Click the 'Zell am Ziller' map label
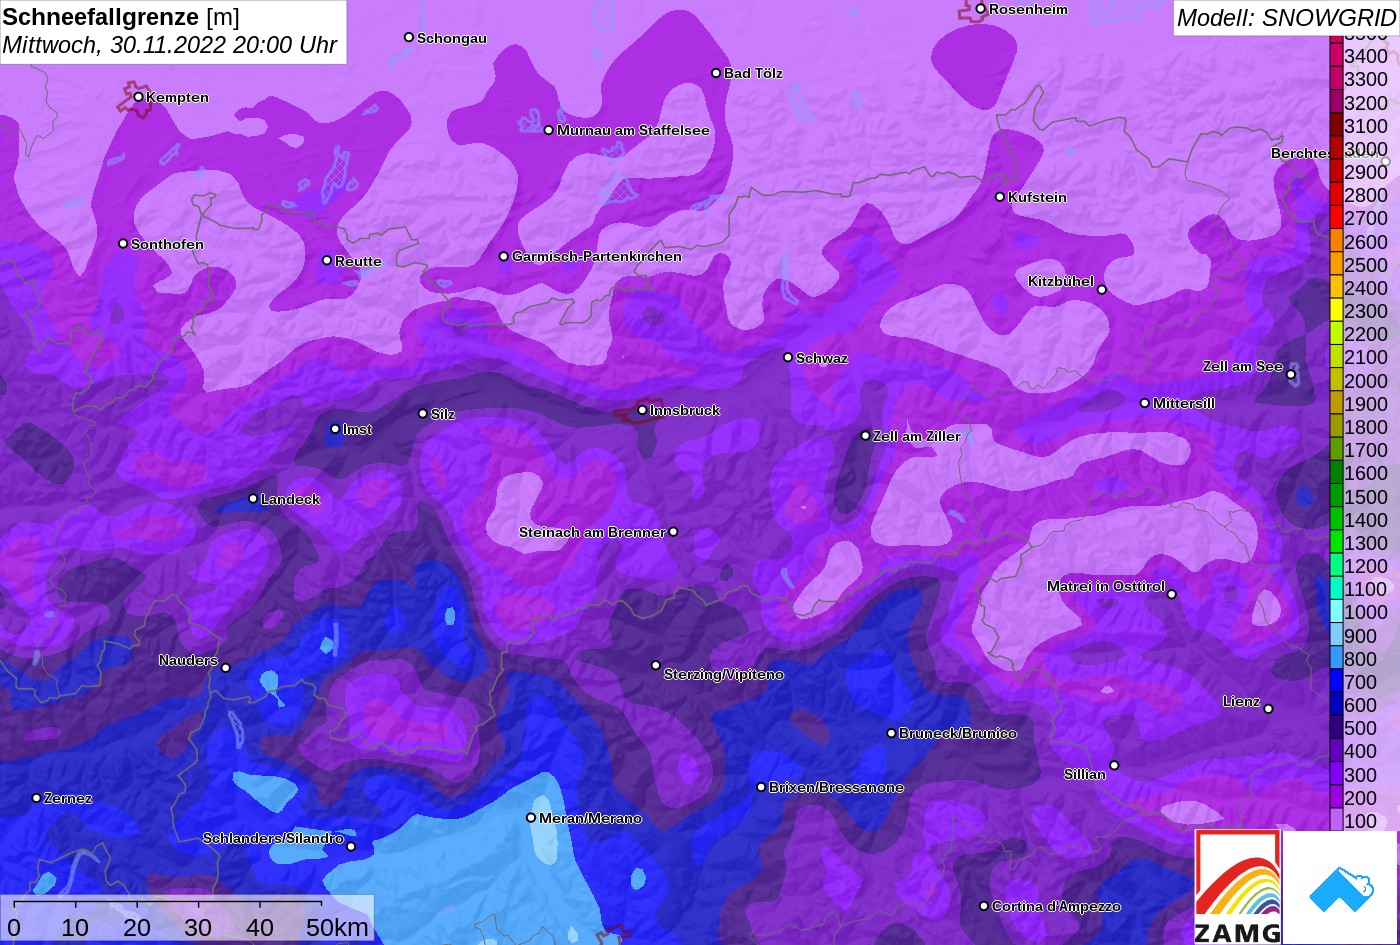This screenshot has width=1400, height=945. [917, 437]
